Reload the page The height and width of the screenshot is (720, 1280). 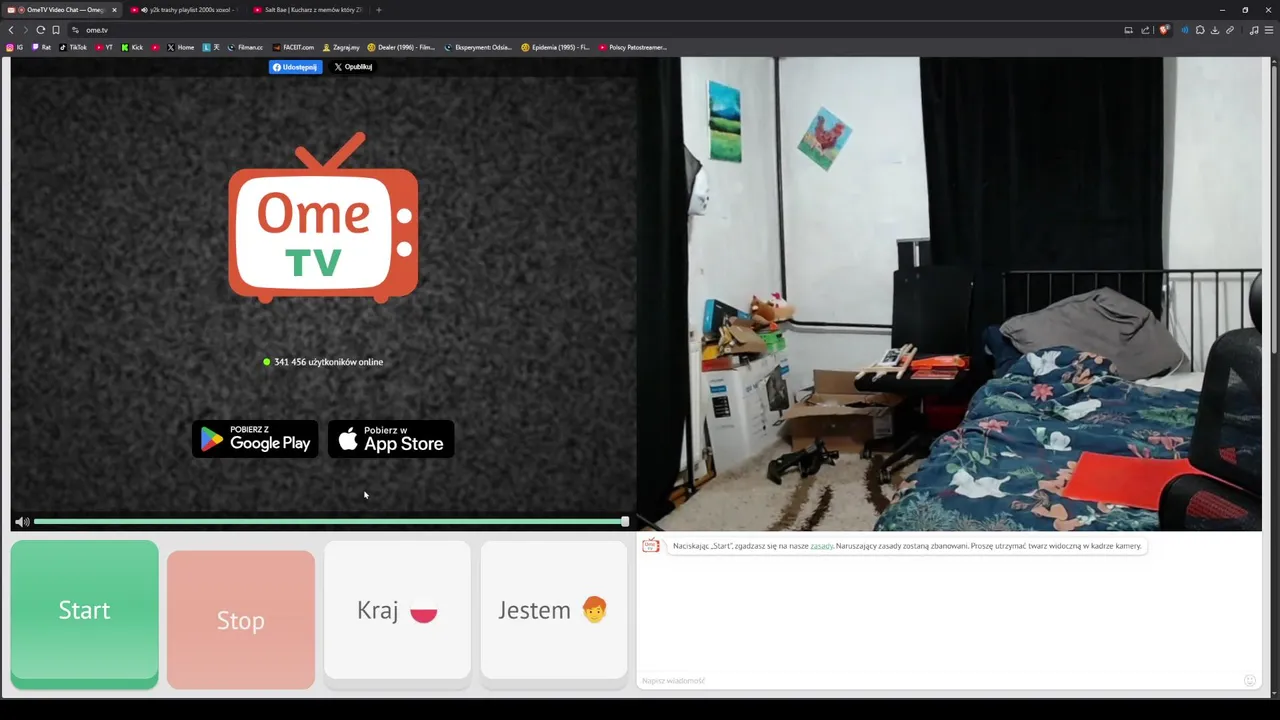(40, 30)
